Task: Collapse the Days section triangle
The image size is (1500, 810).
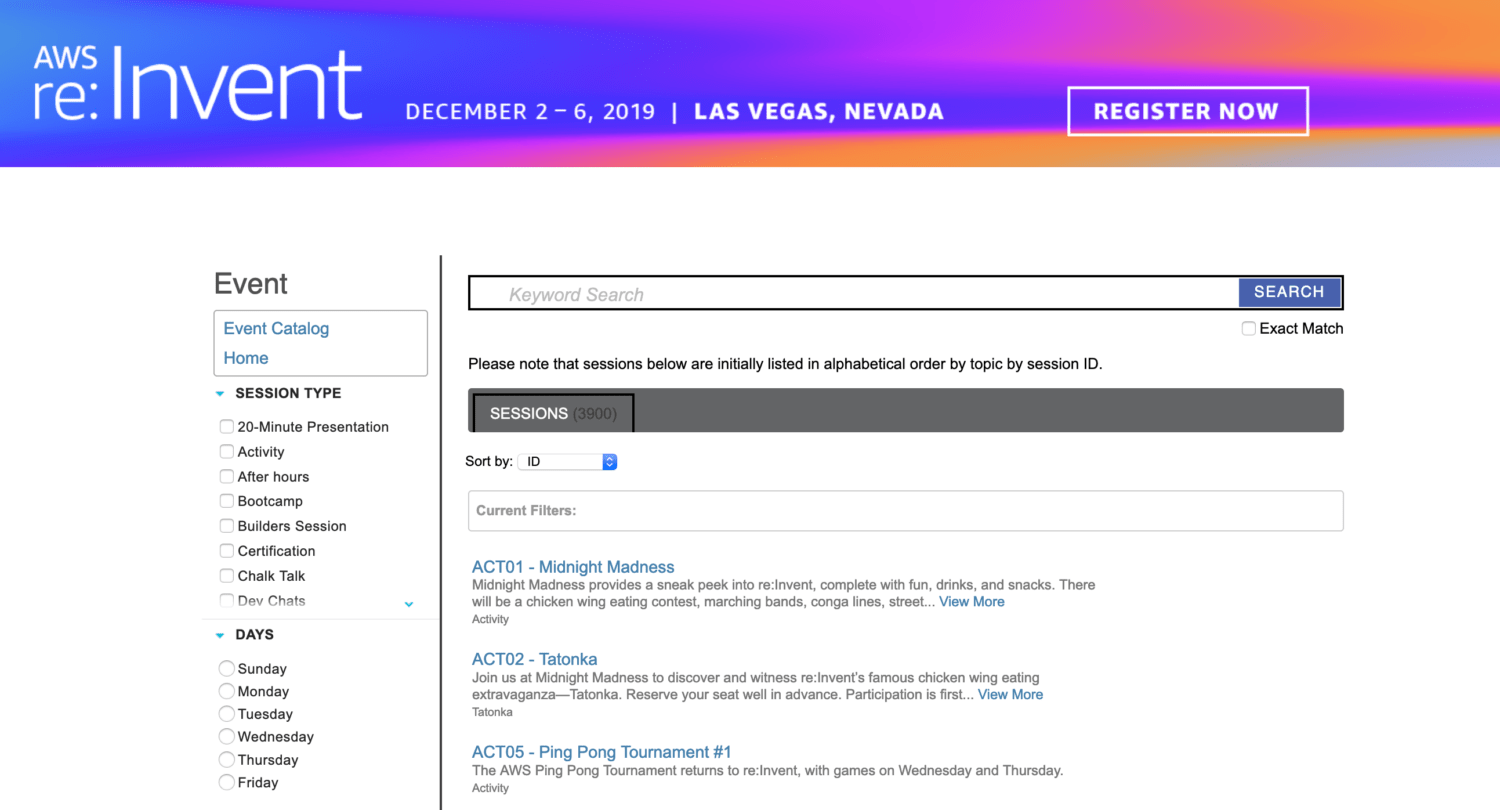Action: [x=220, y=635]
